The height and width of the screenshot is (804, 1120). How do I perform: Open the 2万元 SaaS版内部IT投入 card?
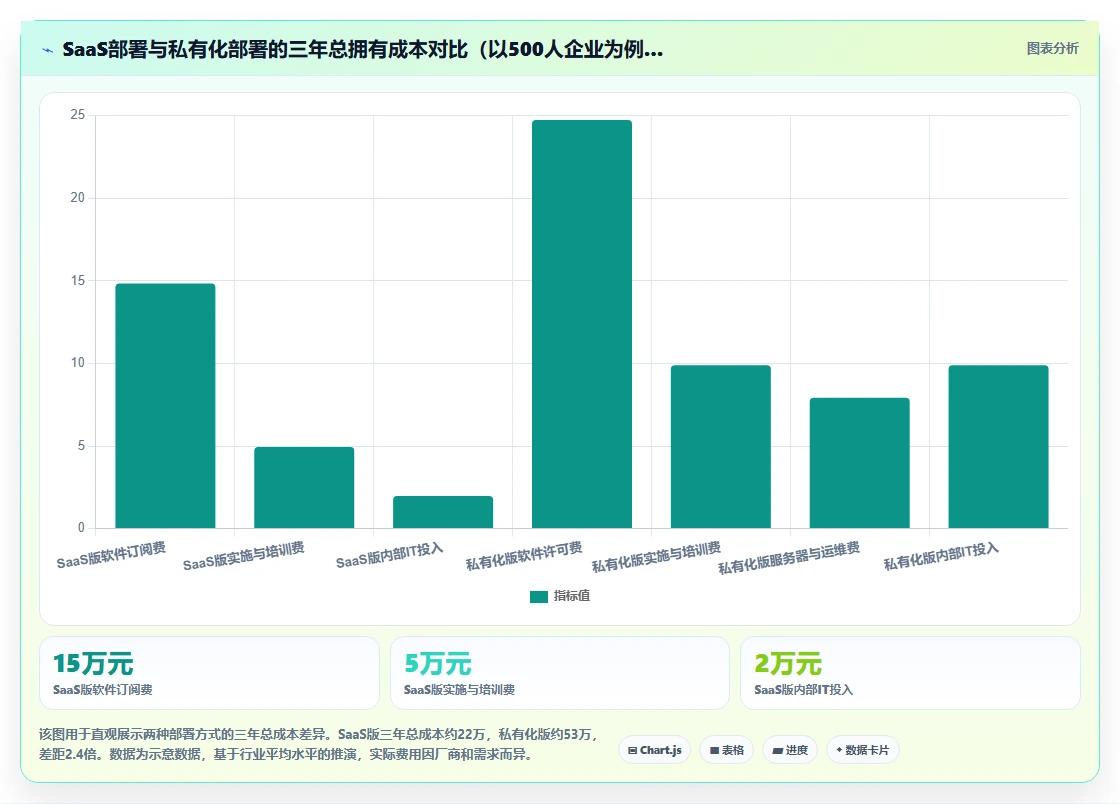tap(910, 673)
